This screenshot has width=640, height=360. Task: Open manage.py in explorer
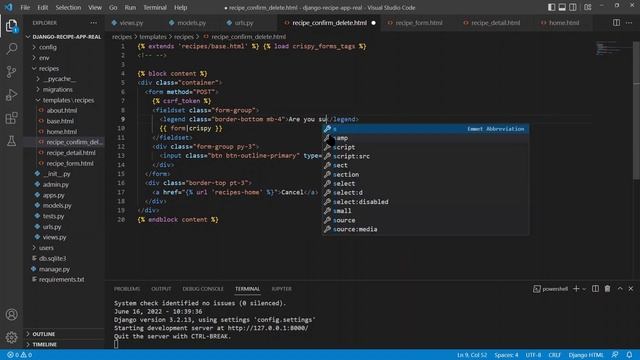[54, 269]
